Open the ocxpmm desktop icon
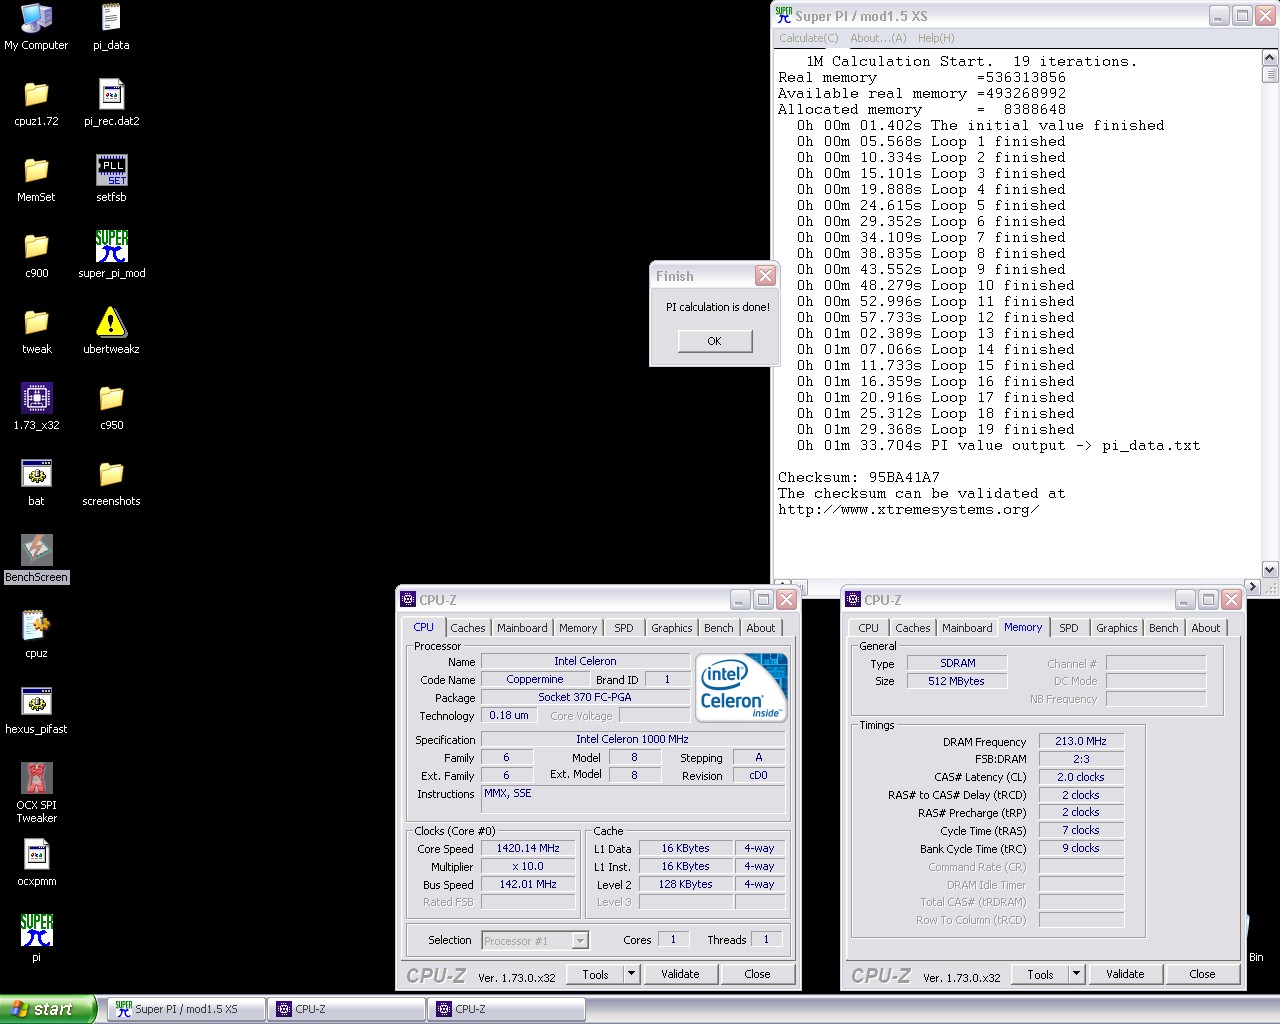 36,854
